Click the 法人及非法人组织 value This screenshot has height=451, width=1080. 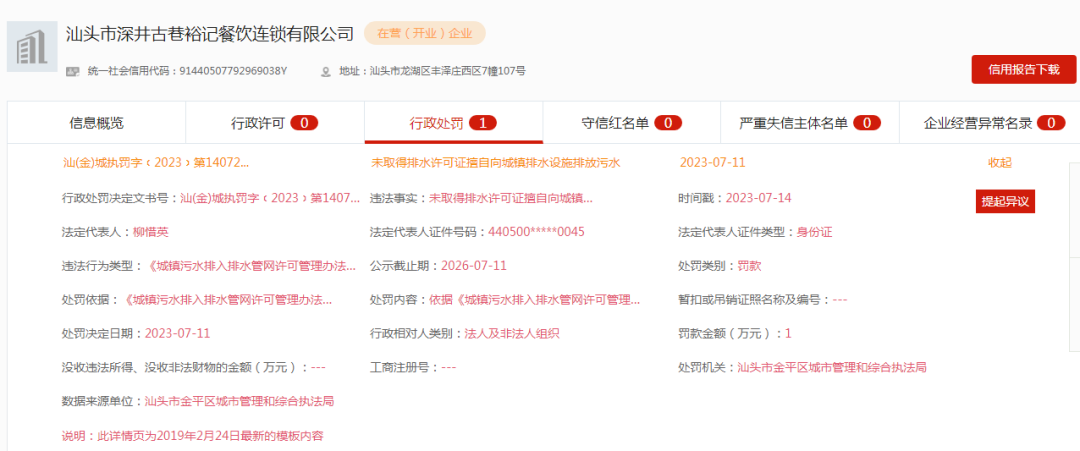click(512, 333)
